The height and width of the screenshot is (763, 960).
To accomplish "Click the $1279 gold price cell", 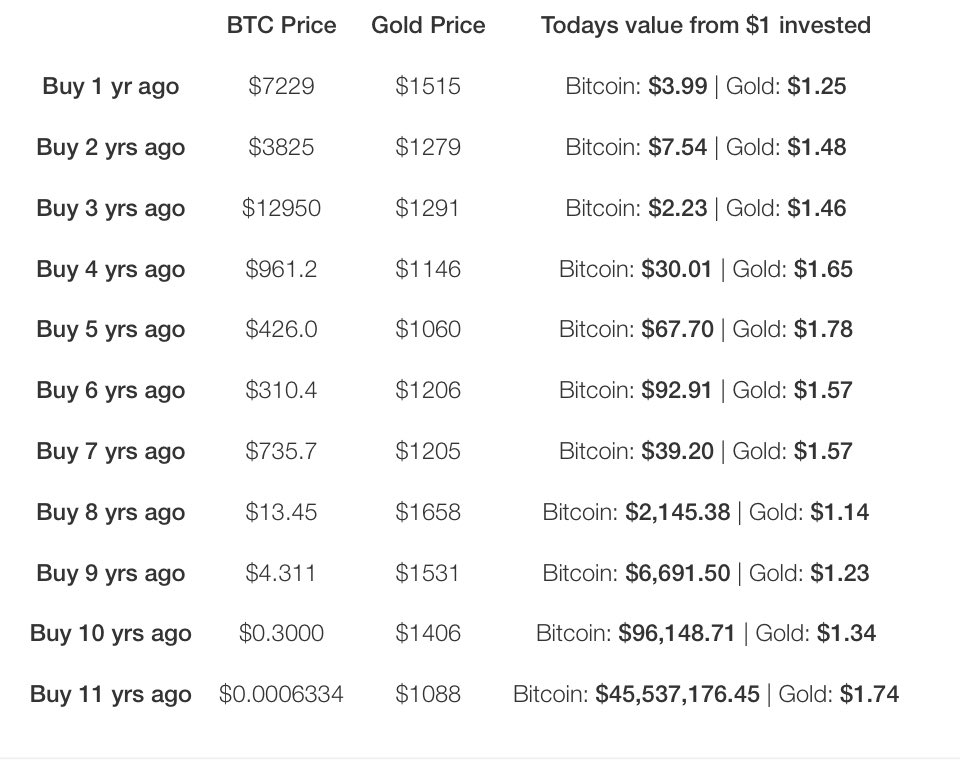I will pos(428,147).
